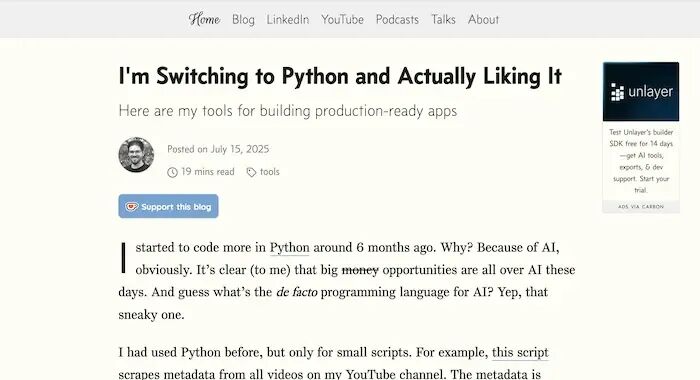
Task: Visit the YouTube nav link
Action: [342, 20]
